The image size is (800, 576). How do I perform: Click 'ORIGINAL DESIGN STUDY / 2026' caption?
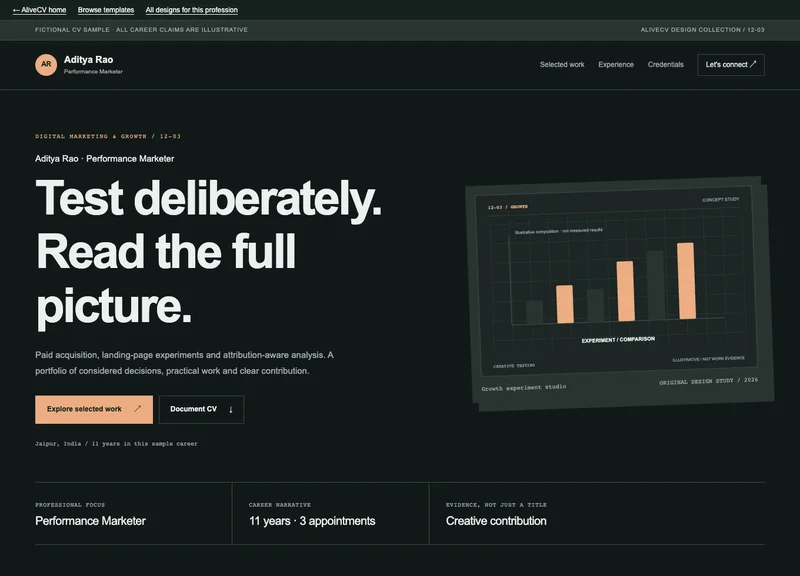point(708,381)
